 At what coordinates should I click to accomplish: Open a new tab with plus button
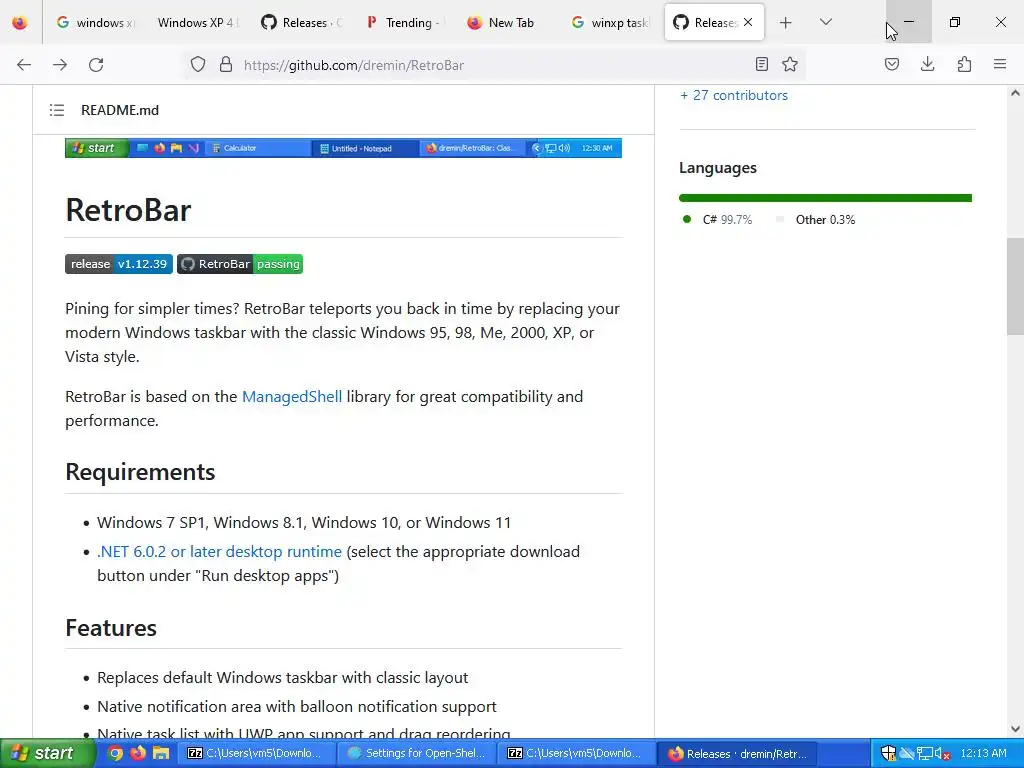tap(786, 23)
